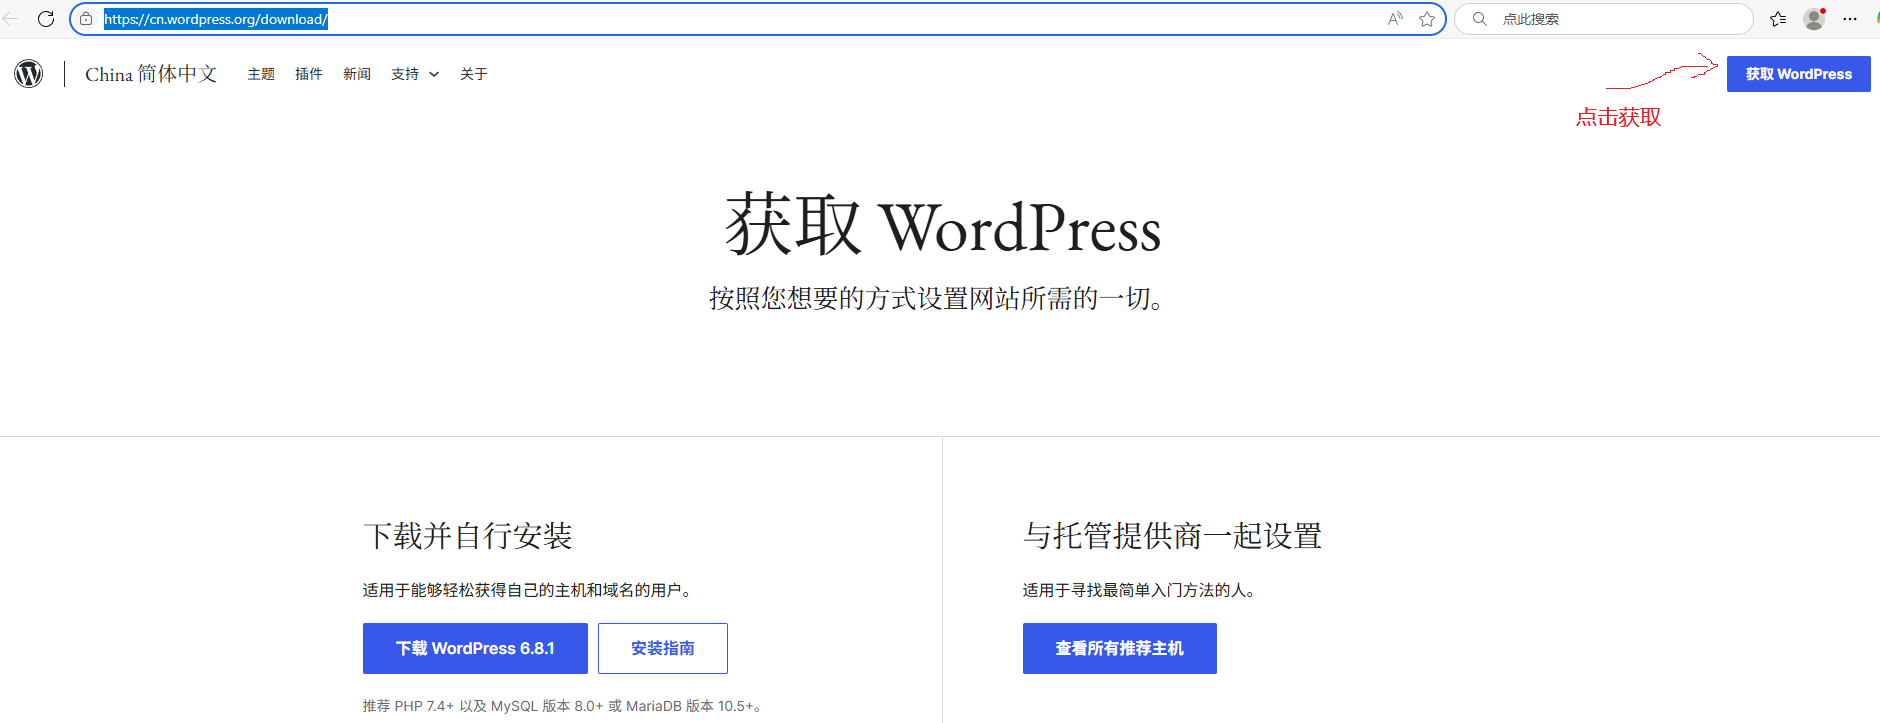Click subtitle 按照您想要的方式设置网站所需的一切。
The height and width of the screenshot is (723, 1880).
click(x=937, y=298)
